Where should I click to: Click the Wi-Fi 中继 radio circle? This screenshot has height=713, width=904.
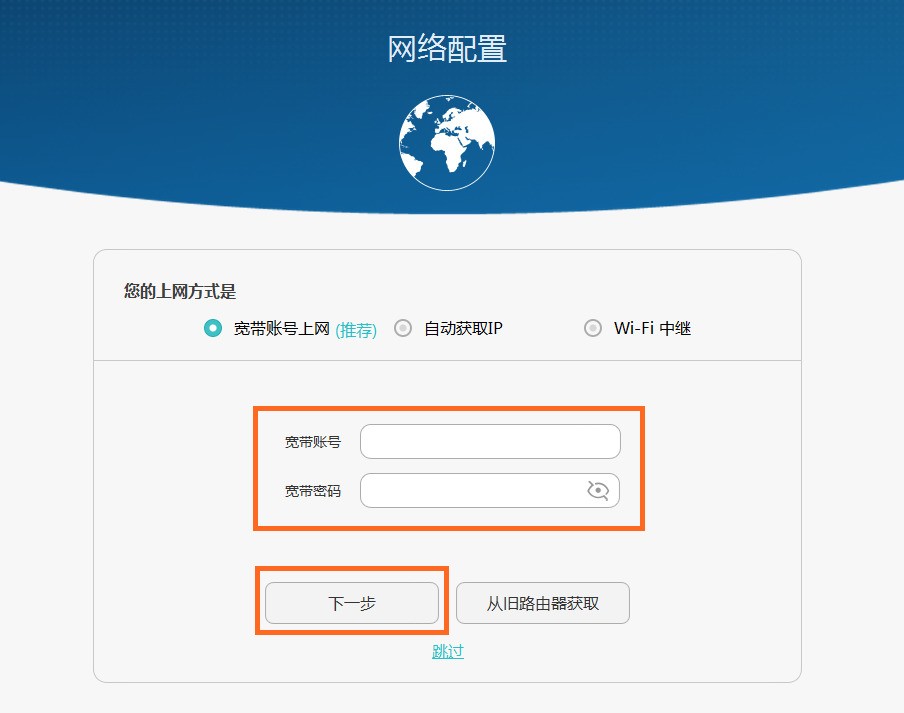592,327
